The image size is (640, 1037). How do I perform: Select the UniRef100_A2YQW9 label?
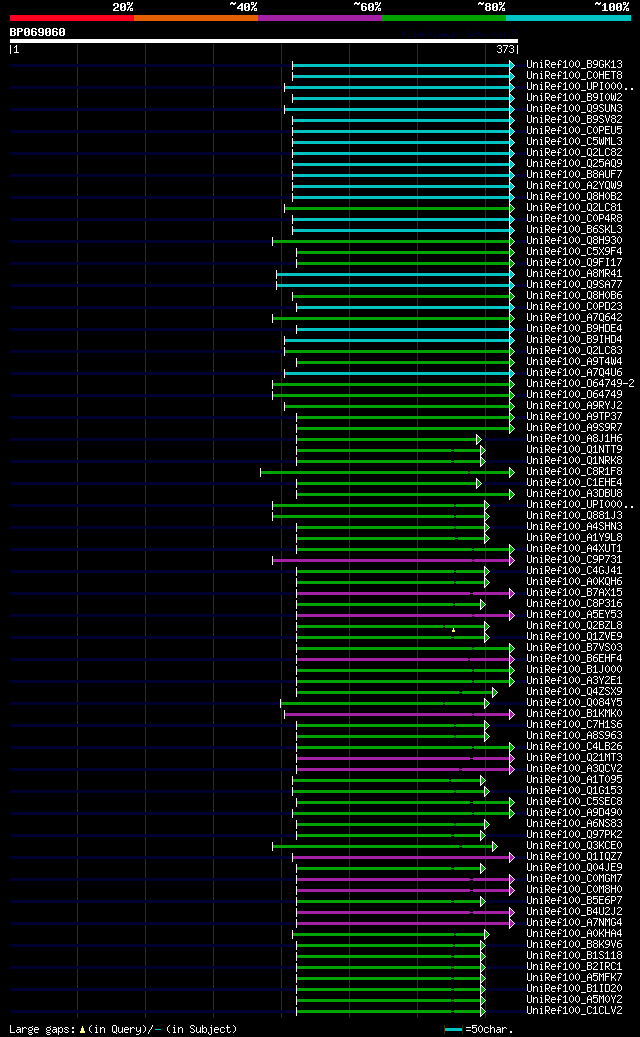[x=575, y=186]
